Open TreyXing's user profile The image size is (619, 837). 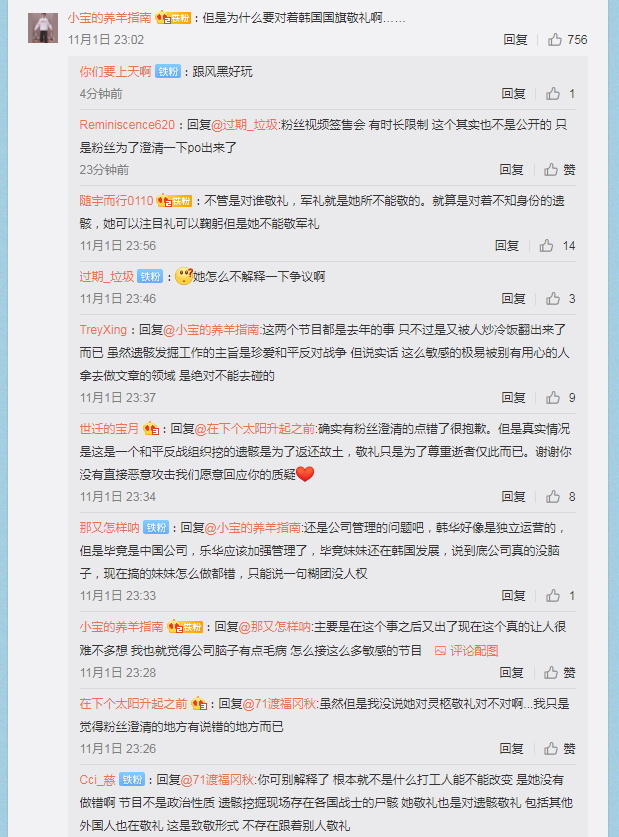pos(103,330)
